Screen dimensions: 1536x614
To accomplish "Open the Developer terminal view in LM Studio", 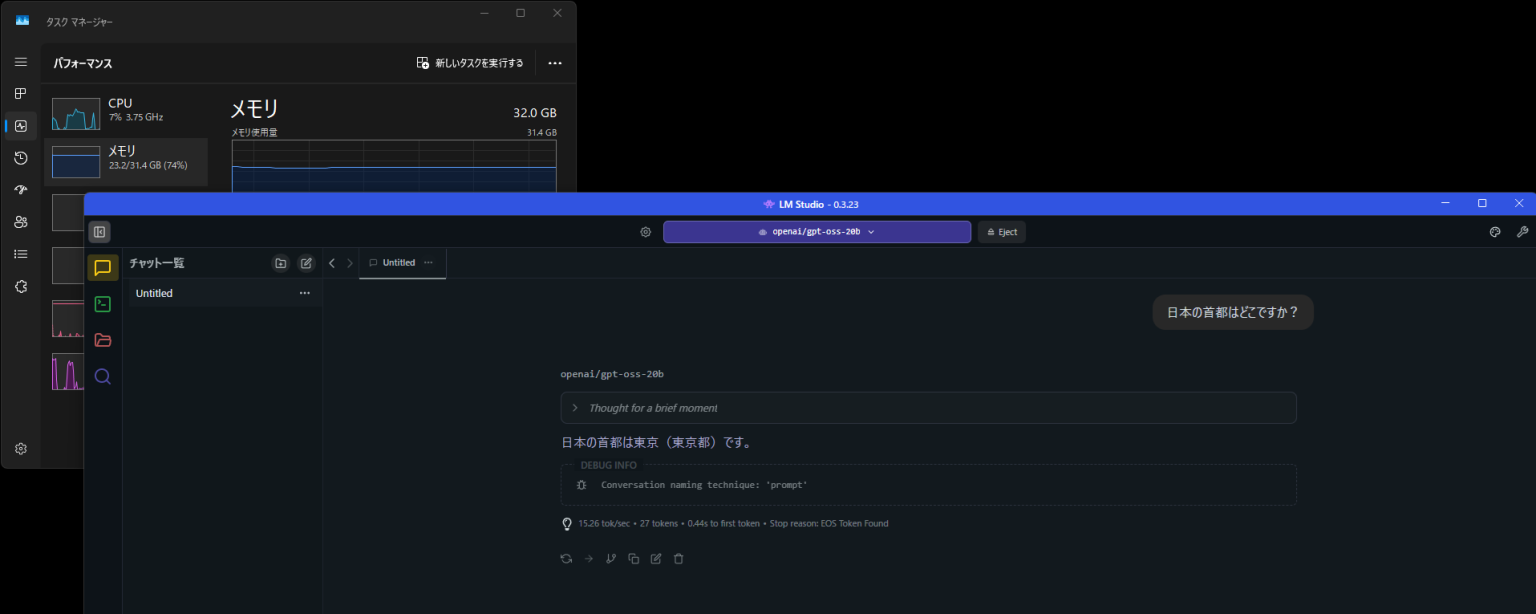I will click(x=102, y=303).
